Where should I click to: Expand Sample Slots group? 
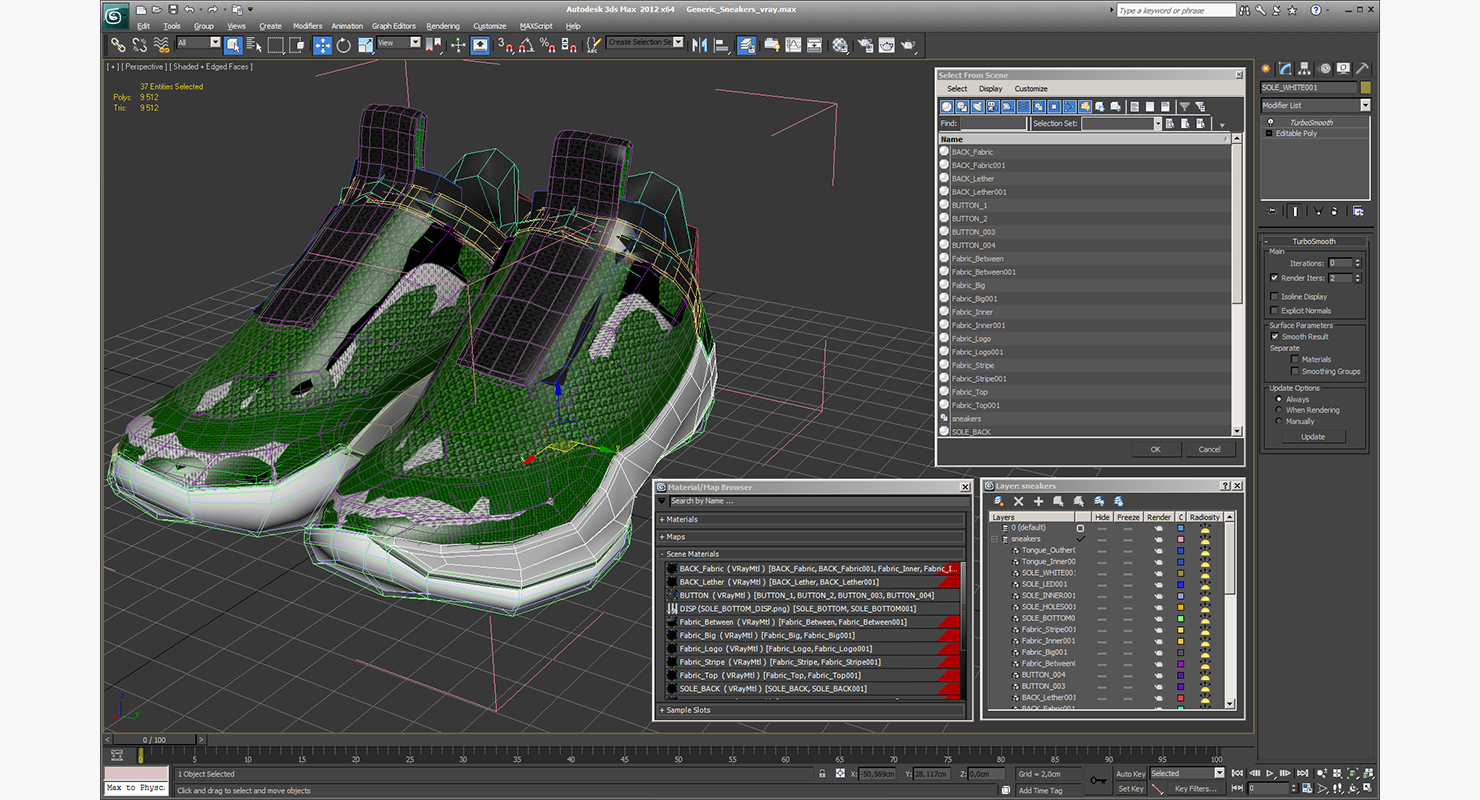[x=811, y=710]
